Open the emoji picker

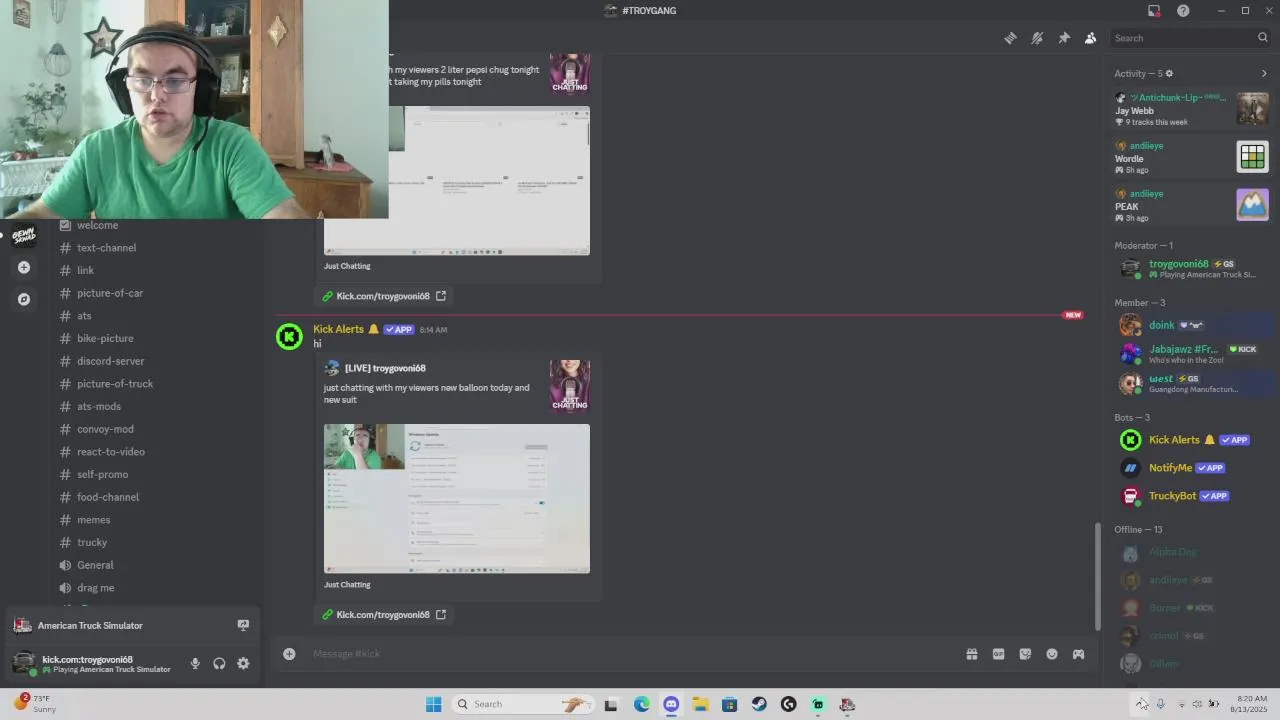pyautogui.click(x=1052, y=654)
